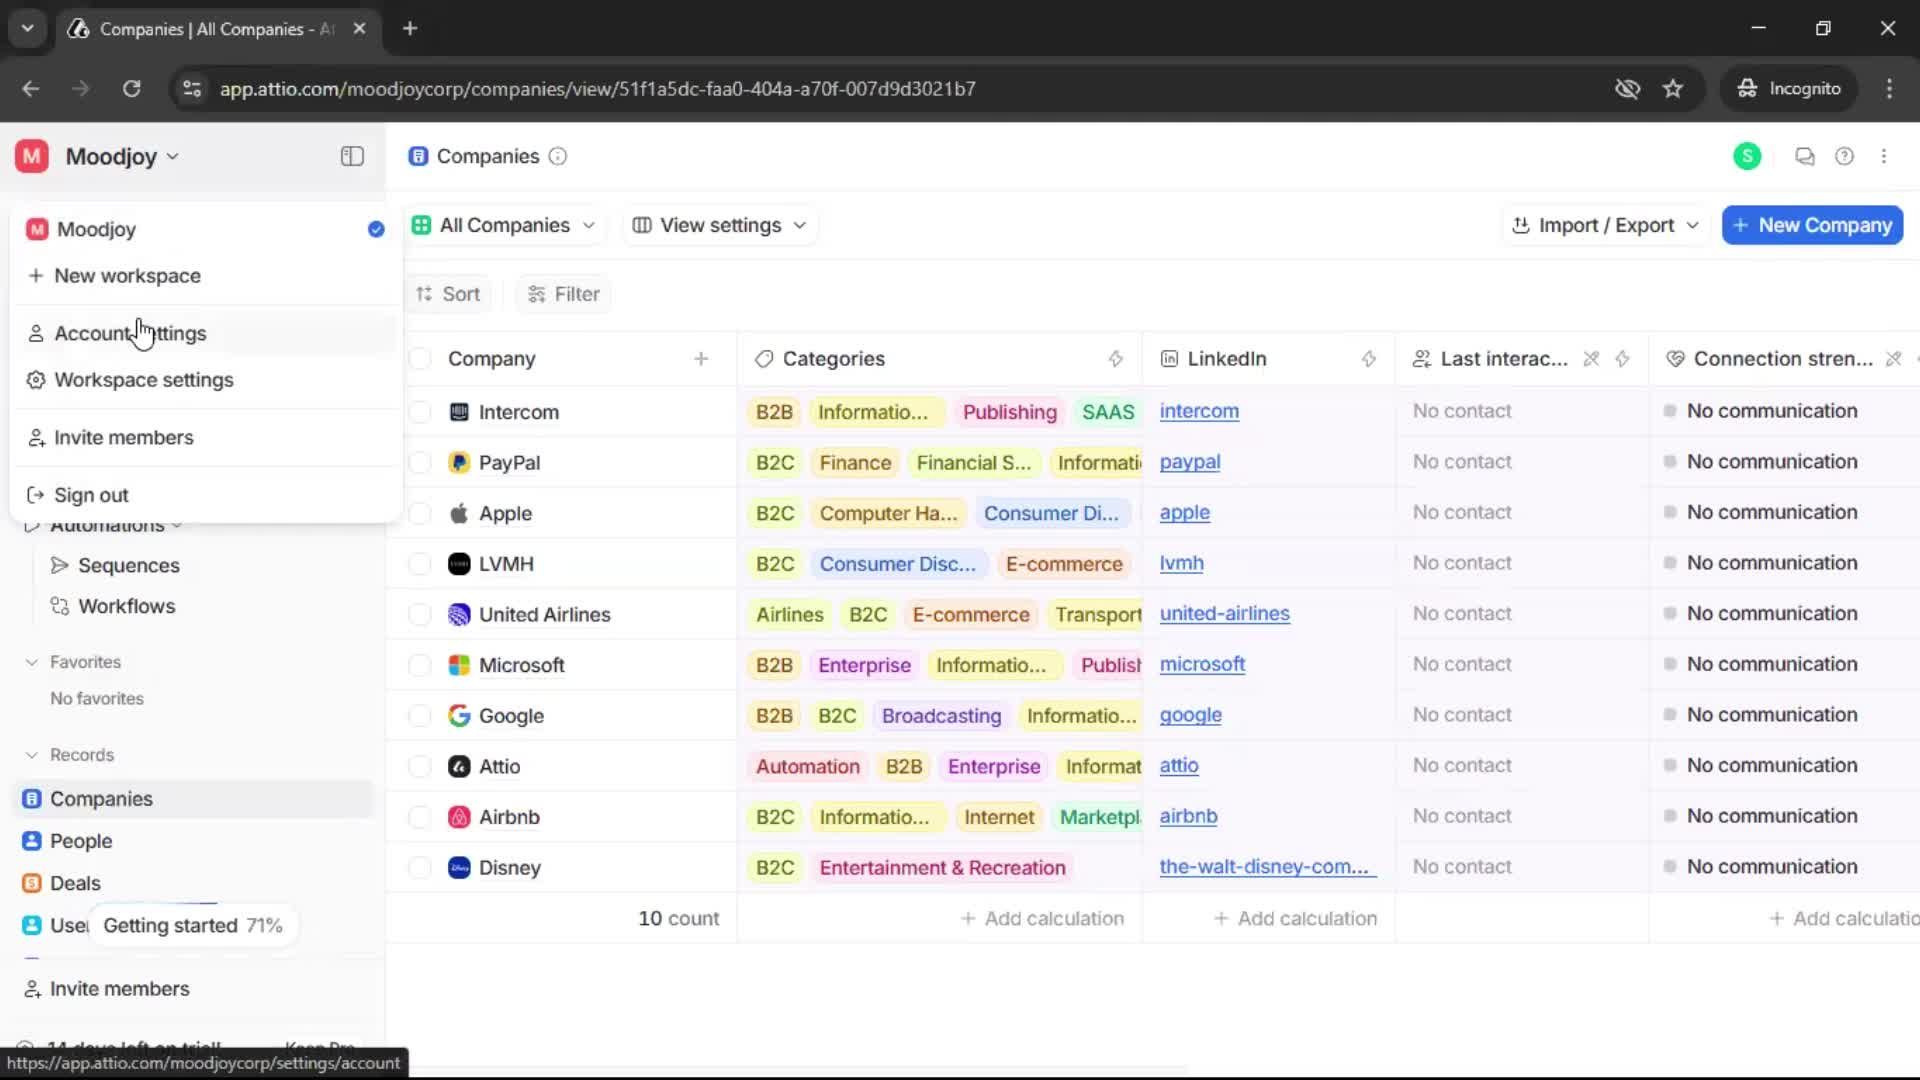Open Workspace settings from the menu
The image size is (1920, 1080).
[205, 380]
